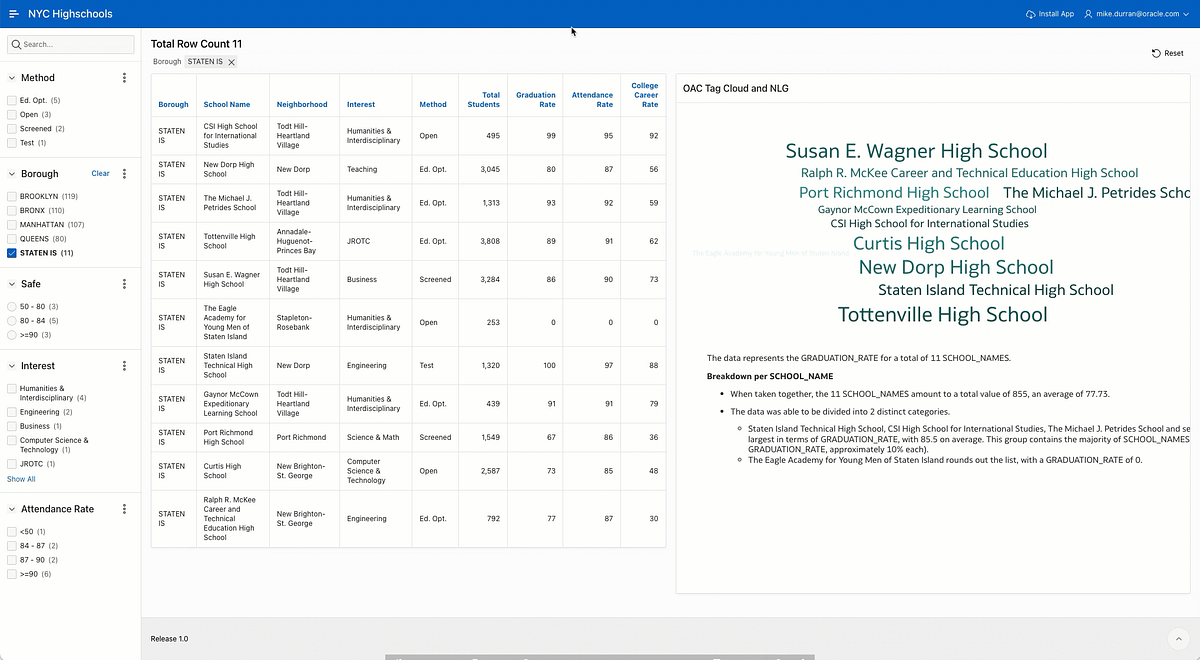1200x660 pixels.
Task: Uncheck the STATEN IS borough filter
Action: [13, 252]
